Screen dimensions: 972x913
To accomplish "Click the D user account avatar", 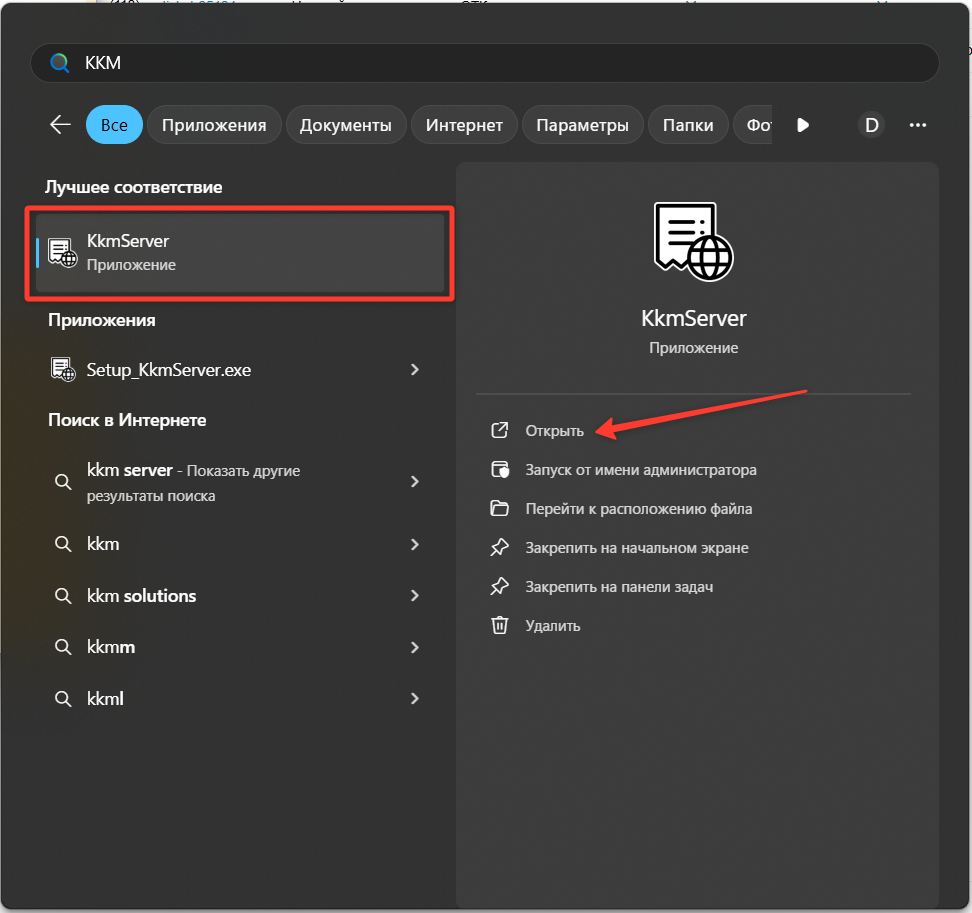I will click(871, 125).
